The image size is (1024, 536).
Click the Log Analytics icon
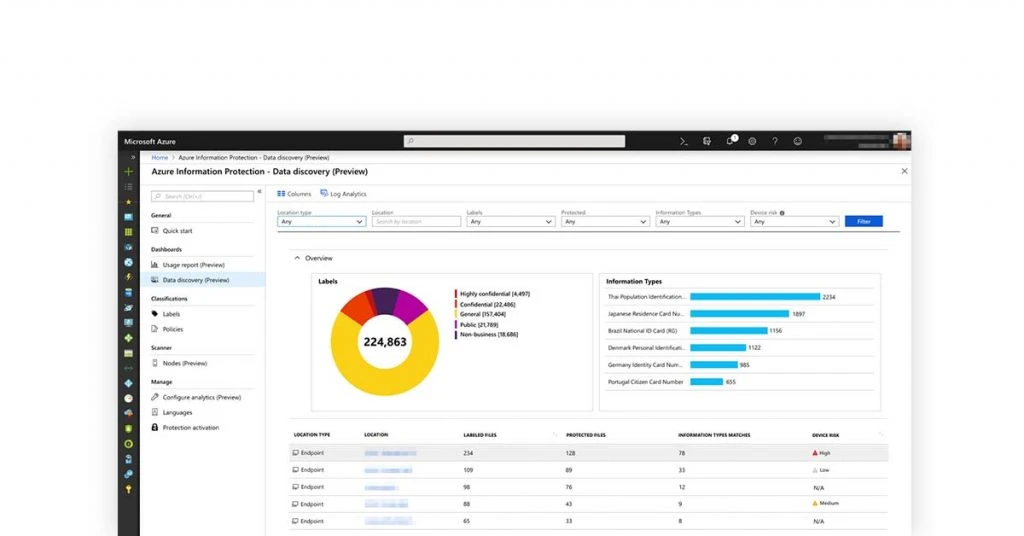[x=324, y=194]
